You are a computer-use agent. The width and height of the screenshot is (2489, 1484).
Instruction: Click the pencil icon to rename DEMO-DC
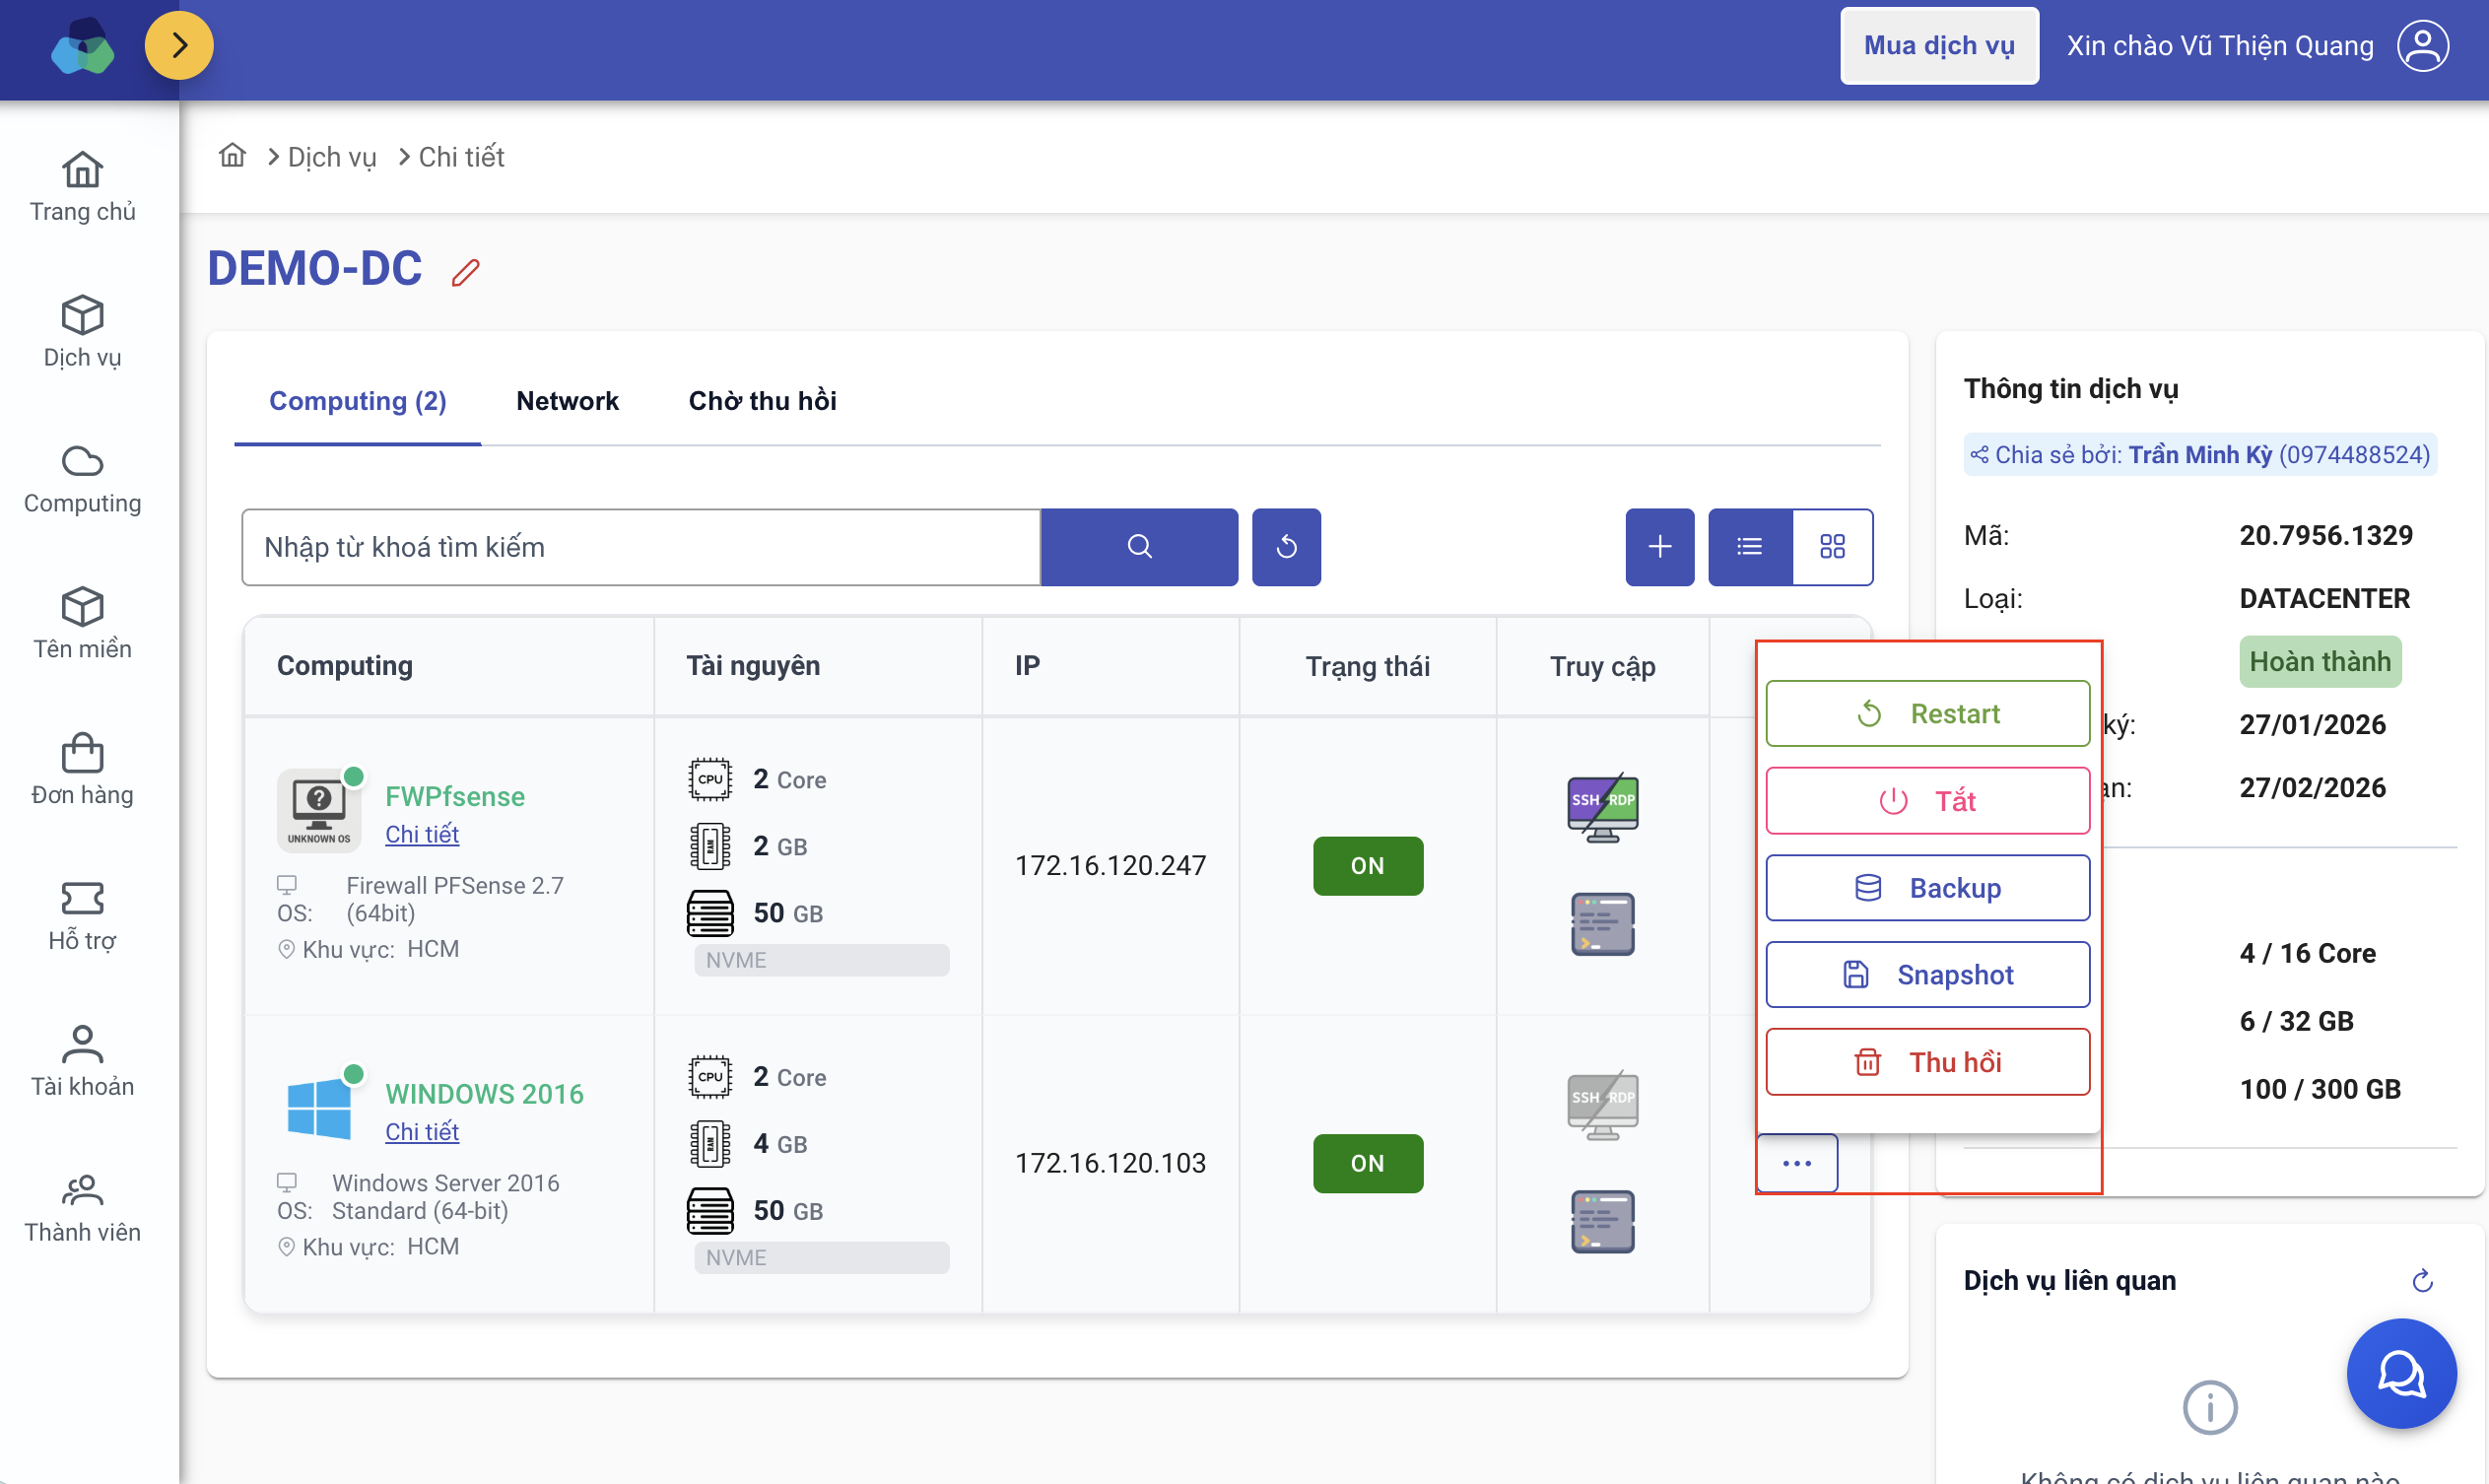465,272
